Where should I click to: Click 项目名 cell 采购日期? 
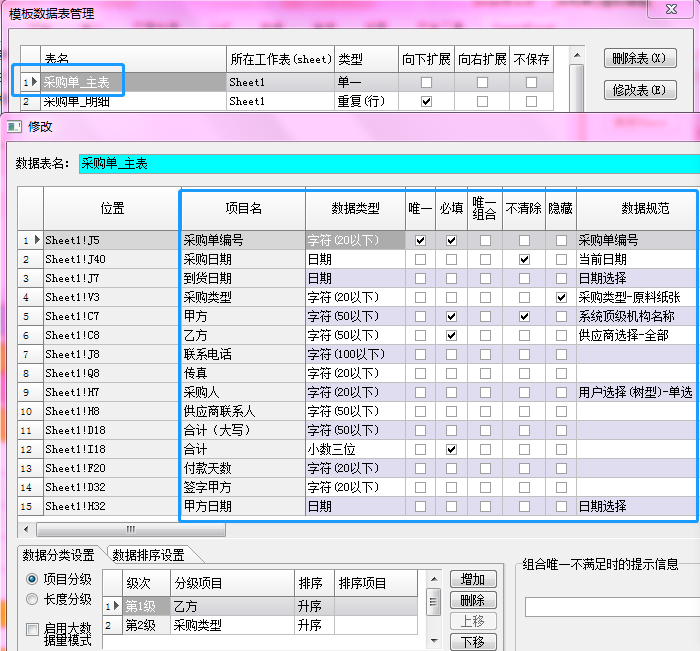coord(243,259)
